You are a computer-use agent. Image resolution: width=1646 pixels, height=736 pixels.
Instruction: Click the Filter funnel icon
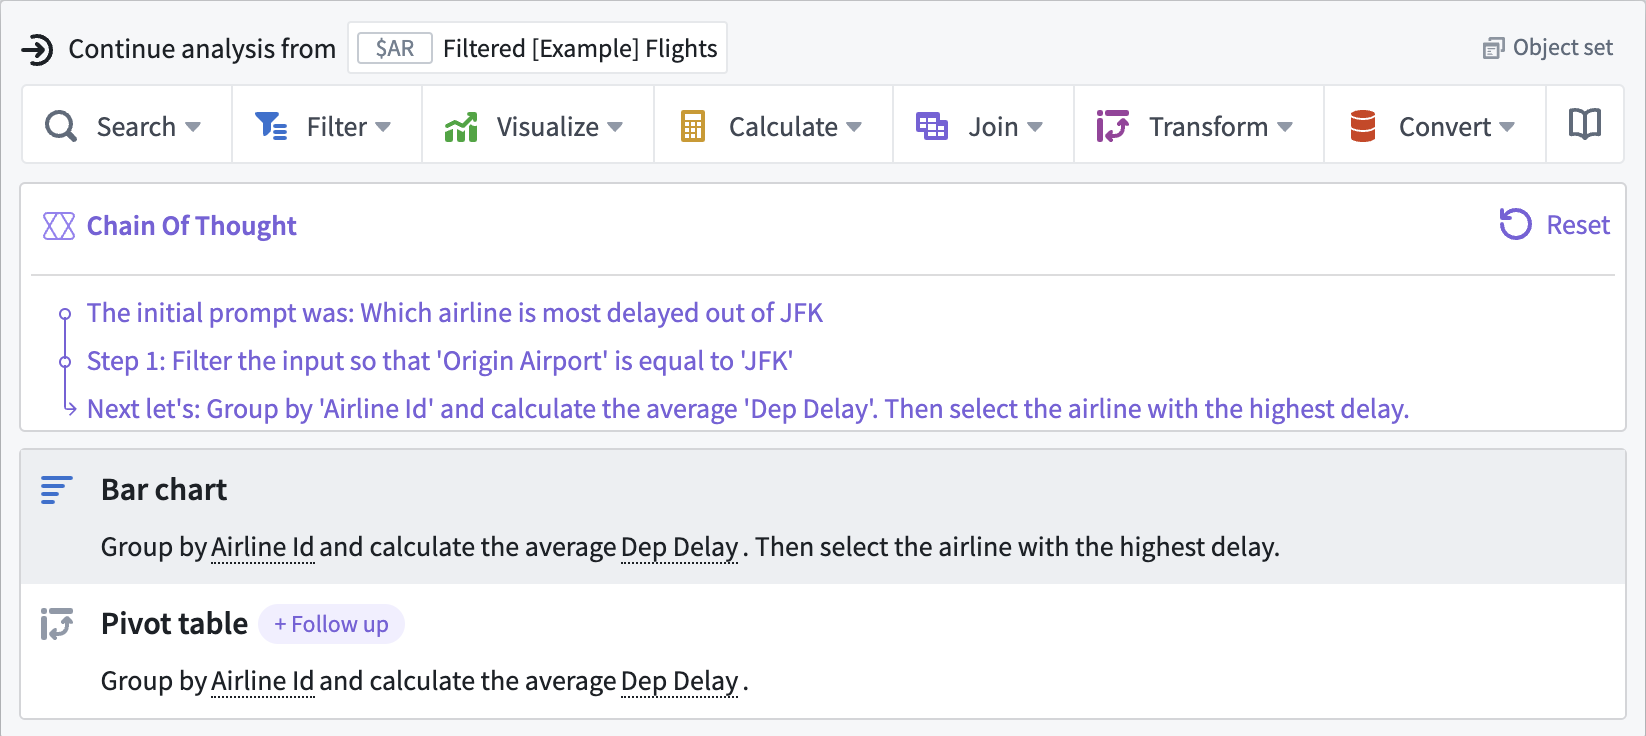click(x=271, y=126)
